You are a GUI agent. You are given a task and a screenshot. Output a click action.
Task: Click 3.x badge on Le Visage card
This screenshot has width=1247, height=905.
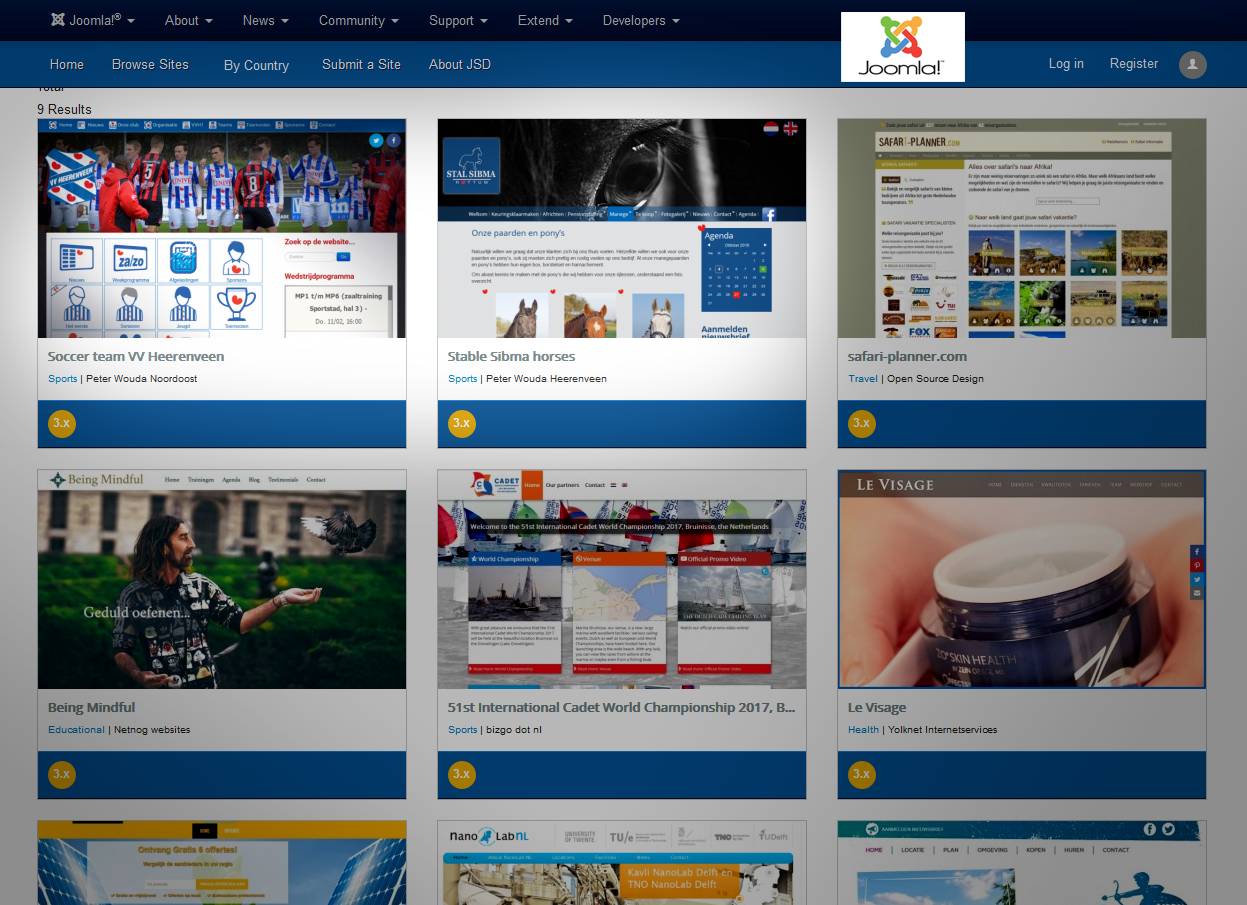point(862,774)
